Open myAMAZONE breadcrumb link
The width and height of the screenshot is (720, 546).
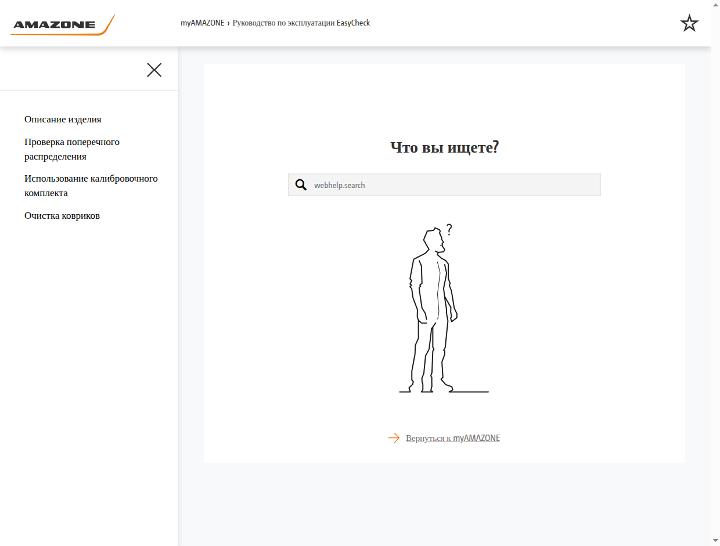tap(202, 23)
